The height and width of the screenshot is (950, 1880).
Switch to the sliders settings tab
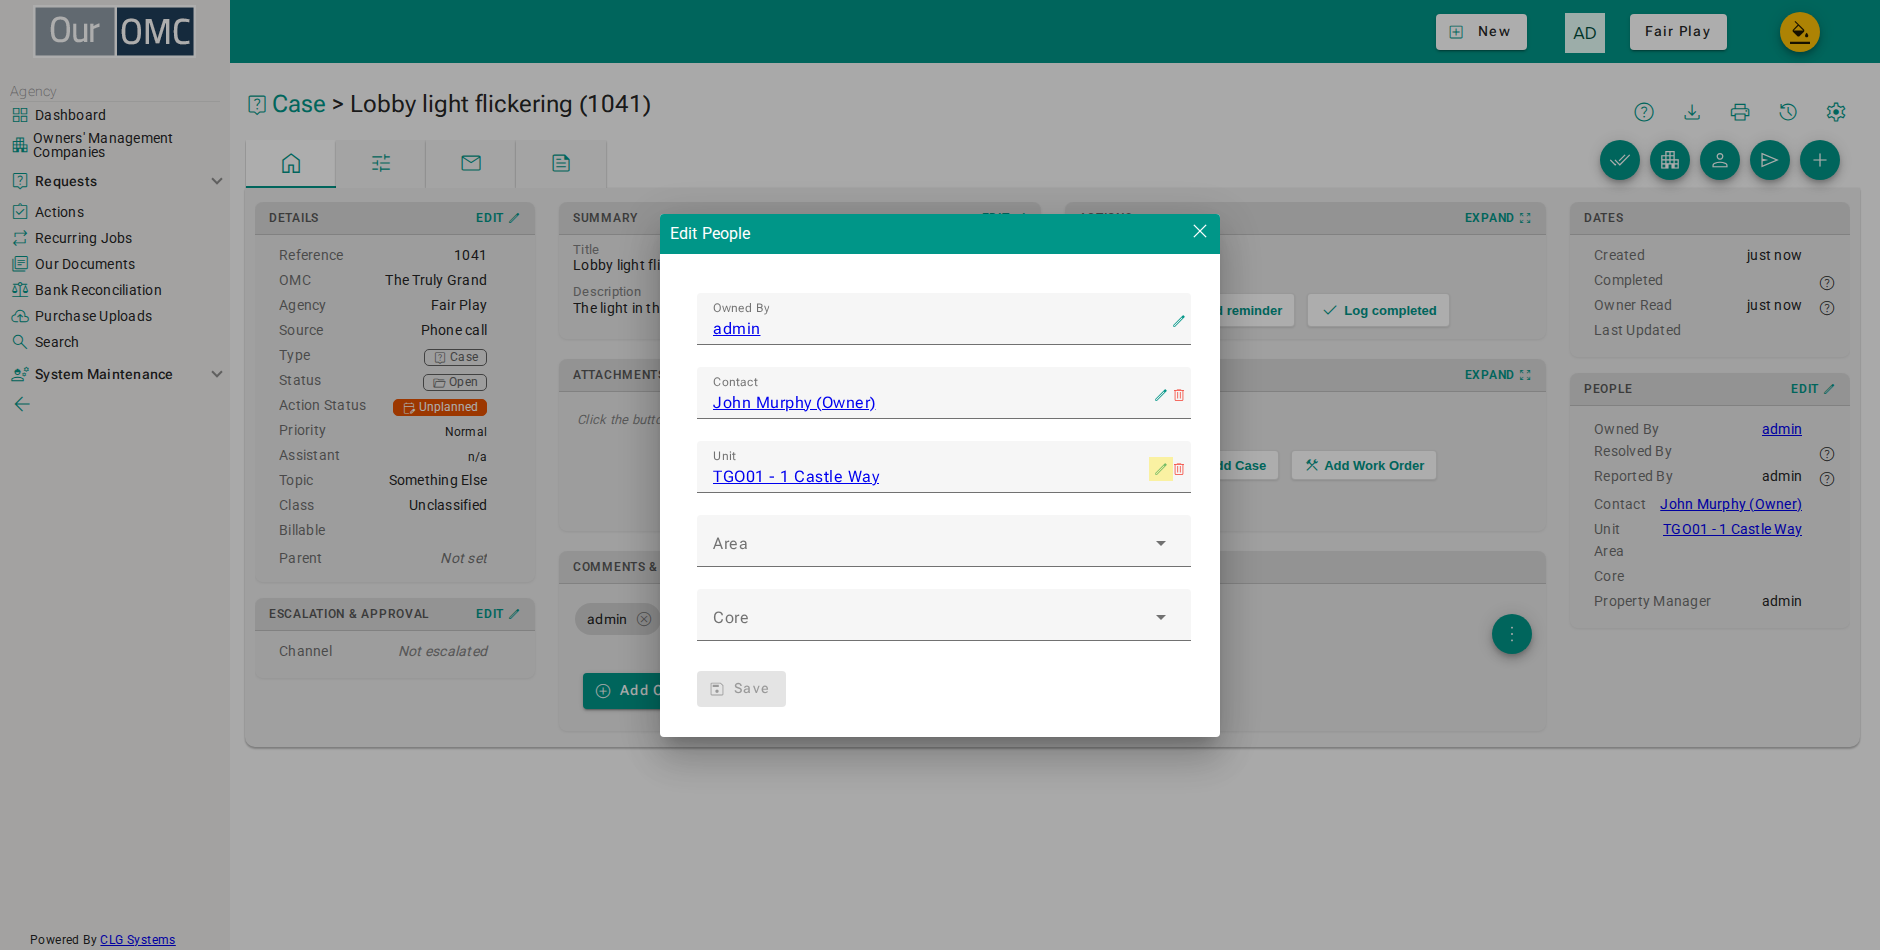click(381, 163)
